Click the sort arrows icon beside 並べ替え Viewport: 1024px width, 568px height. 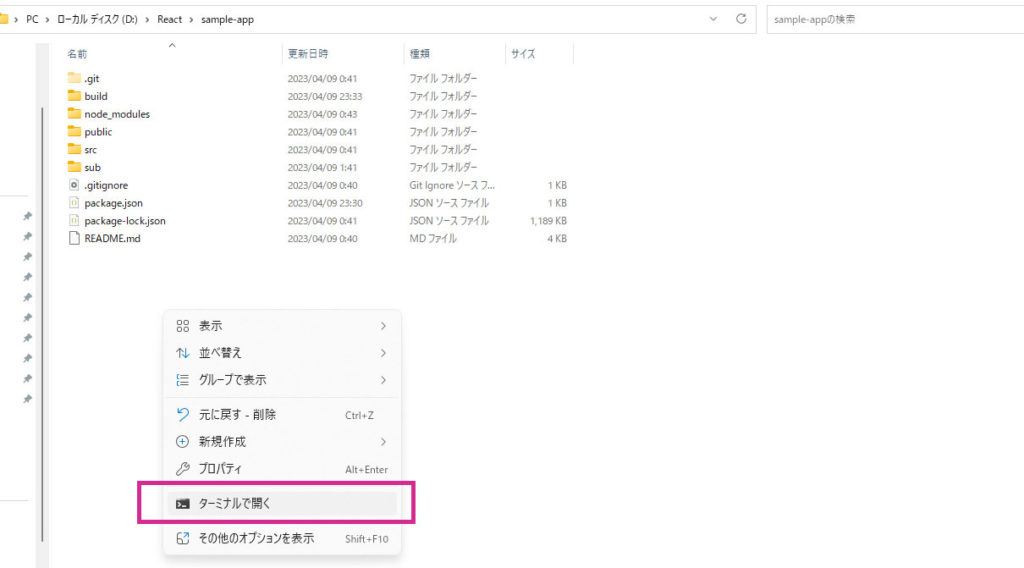[x=182, y=353]
